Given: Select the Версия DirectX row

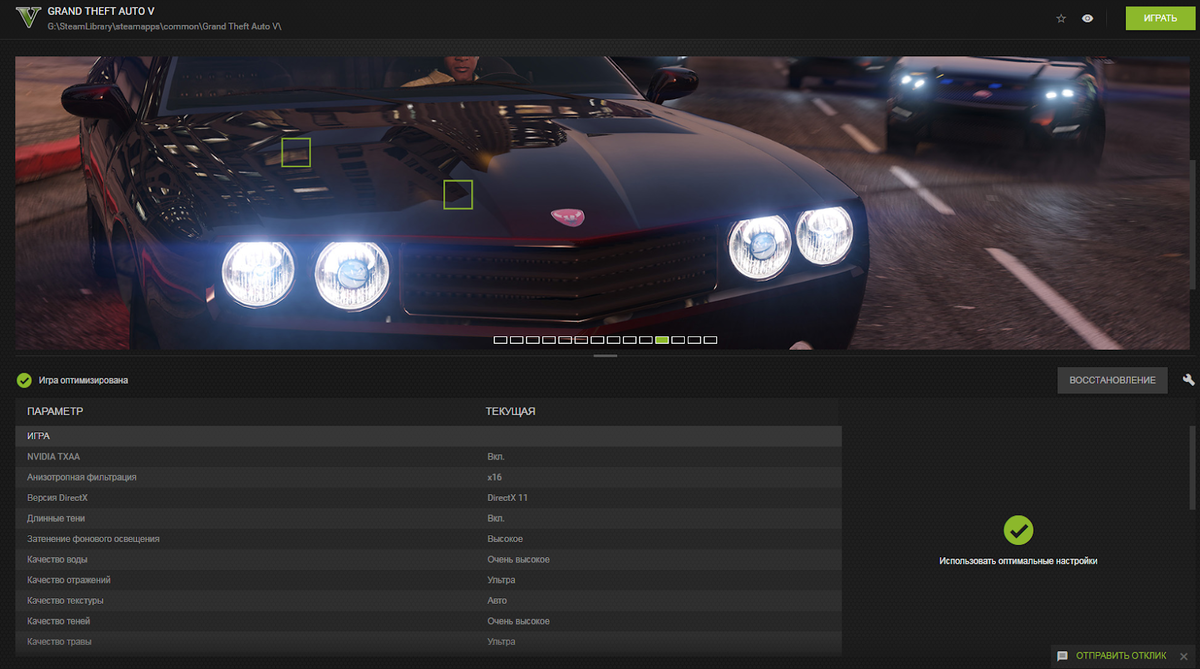Looking at the screenshot, I should (428, 497).
